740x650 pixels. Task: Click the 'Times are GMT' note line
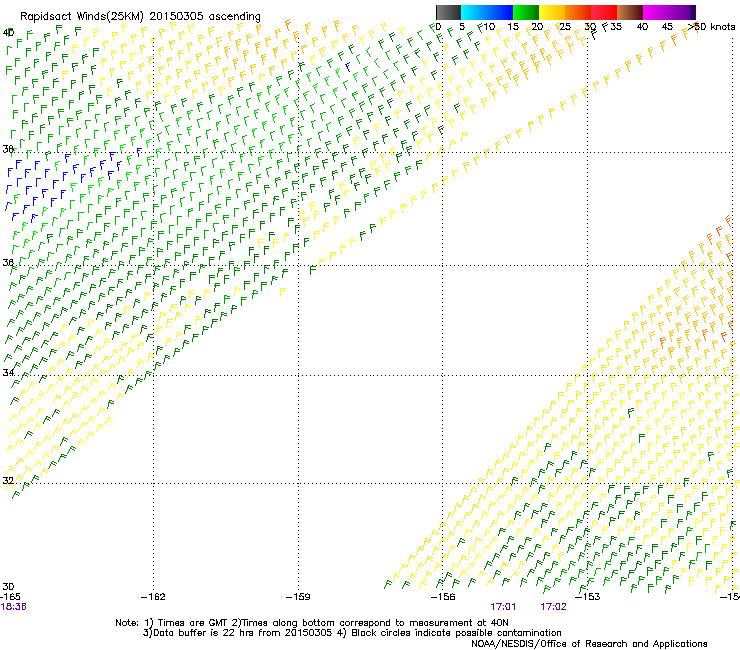coord(312,623)
